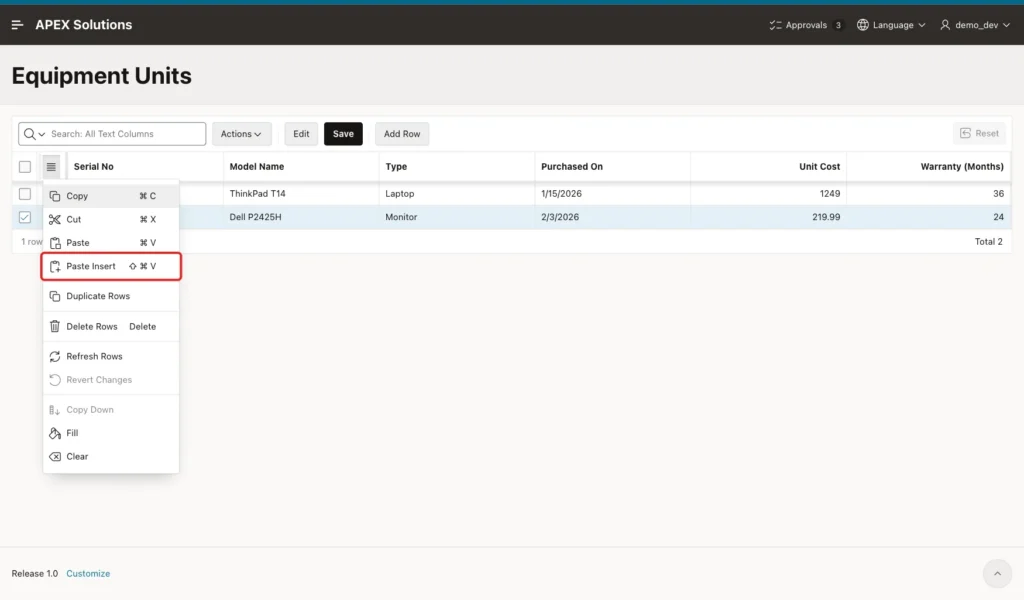
Task: Select Revert Changes menu entry
Action: (111, 380)
